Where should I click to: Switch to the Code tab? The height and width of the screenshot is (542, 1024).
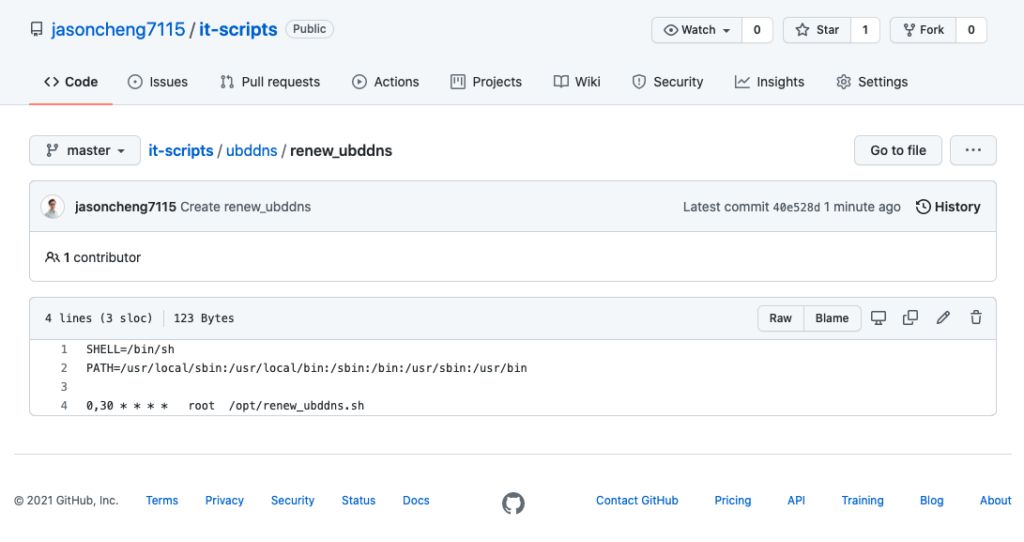pyautogui.click(x=71, y=82)
